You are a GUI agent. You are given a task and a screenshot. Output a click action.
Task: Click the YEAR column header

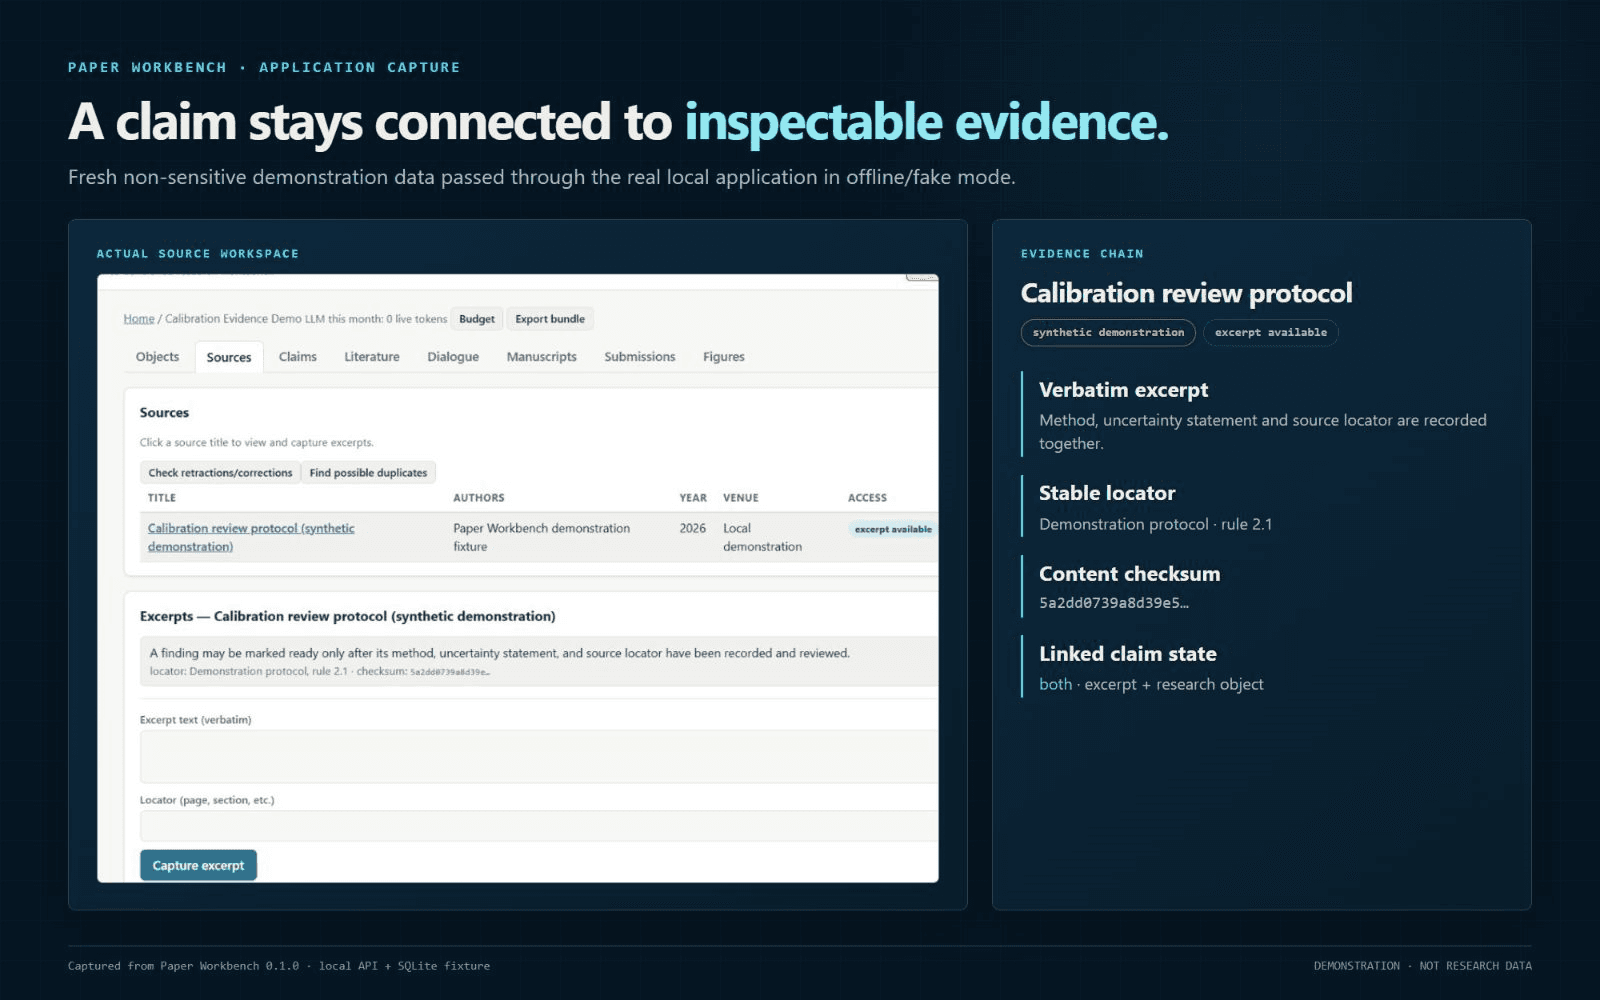tap(693, 498)
